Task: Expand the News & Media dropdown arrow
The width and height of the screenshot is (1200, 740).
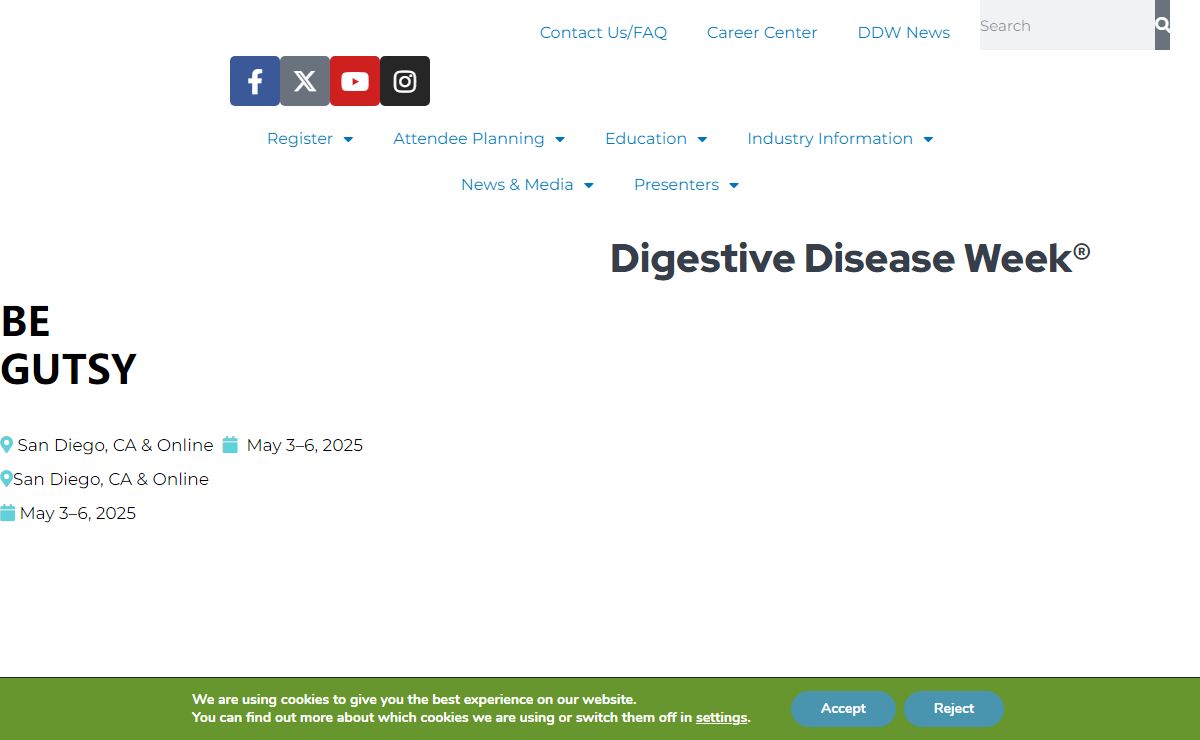Action: pyautogui.click(x=589, y=185)
